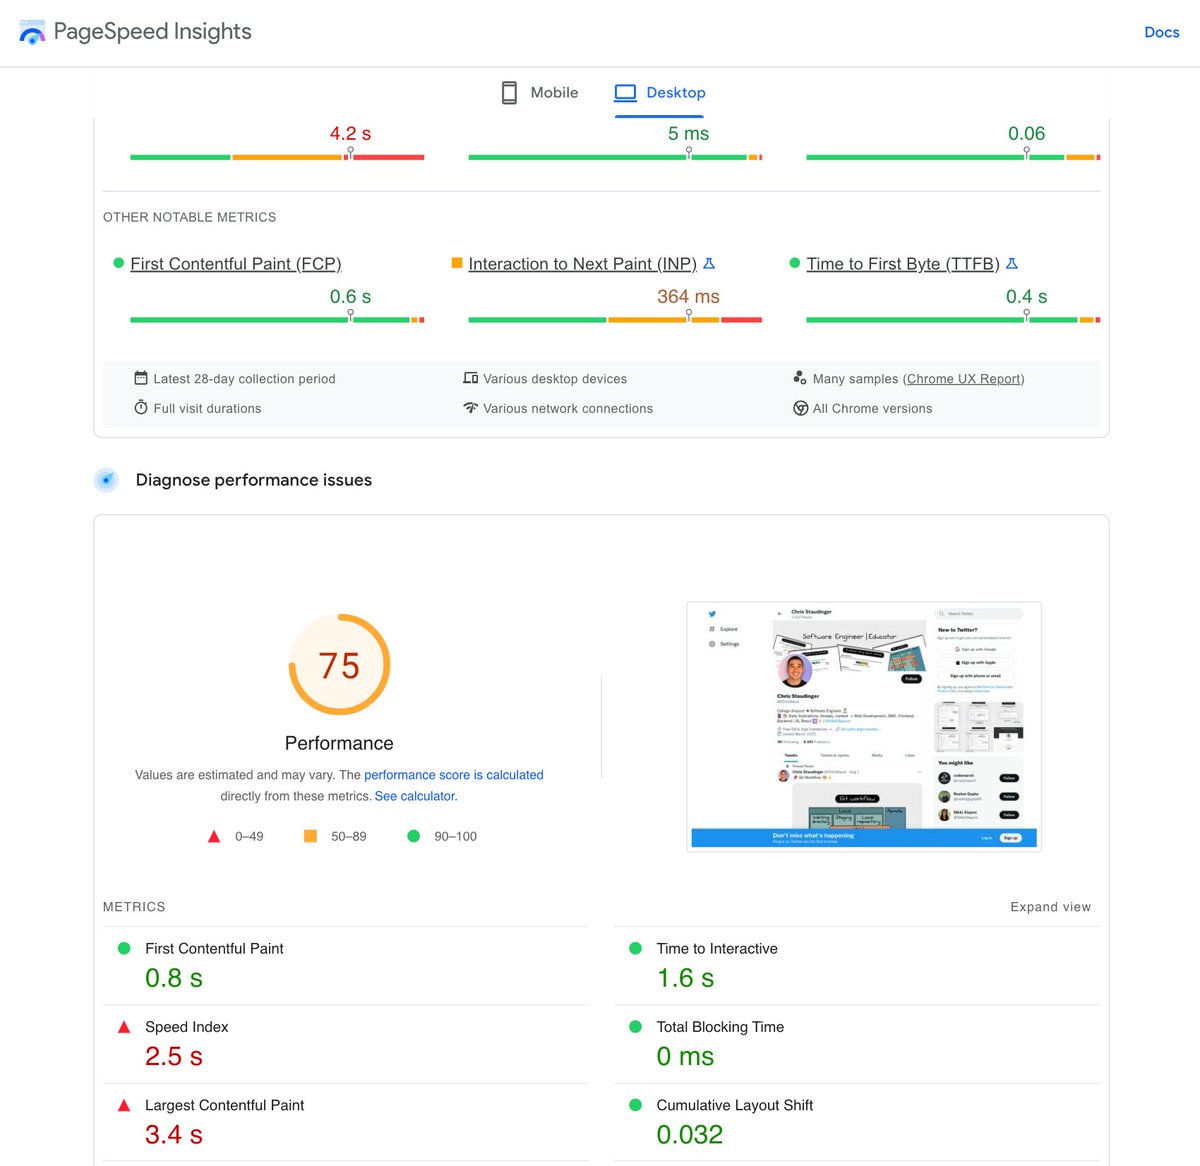The height and width of the screenshot is (1166, 1200).
Task: Click the See calculator link
Action: pos(415,796)
